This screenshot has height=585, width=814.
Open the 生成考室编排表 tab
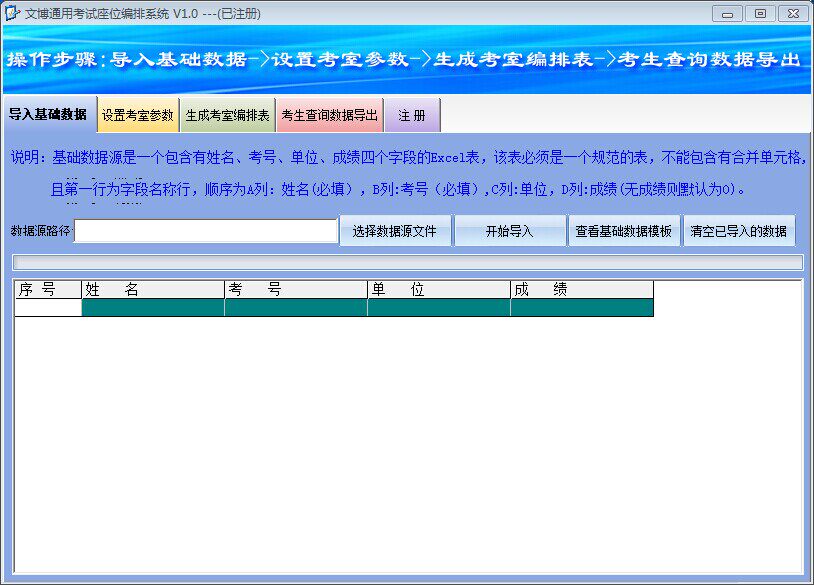[227, 115]
